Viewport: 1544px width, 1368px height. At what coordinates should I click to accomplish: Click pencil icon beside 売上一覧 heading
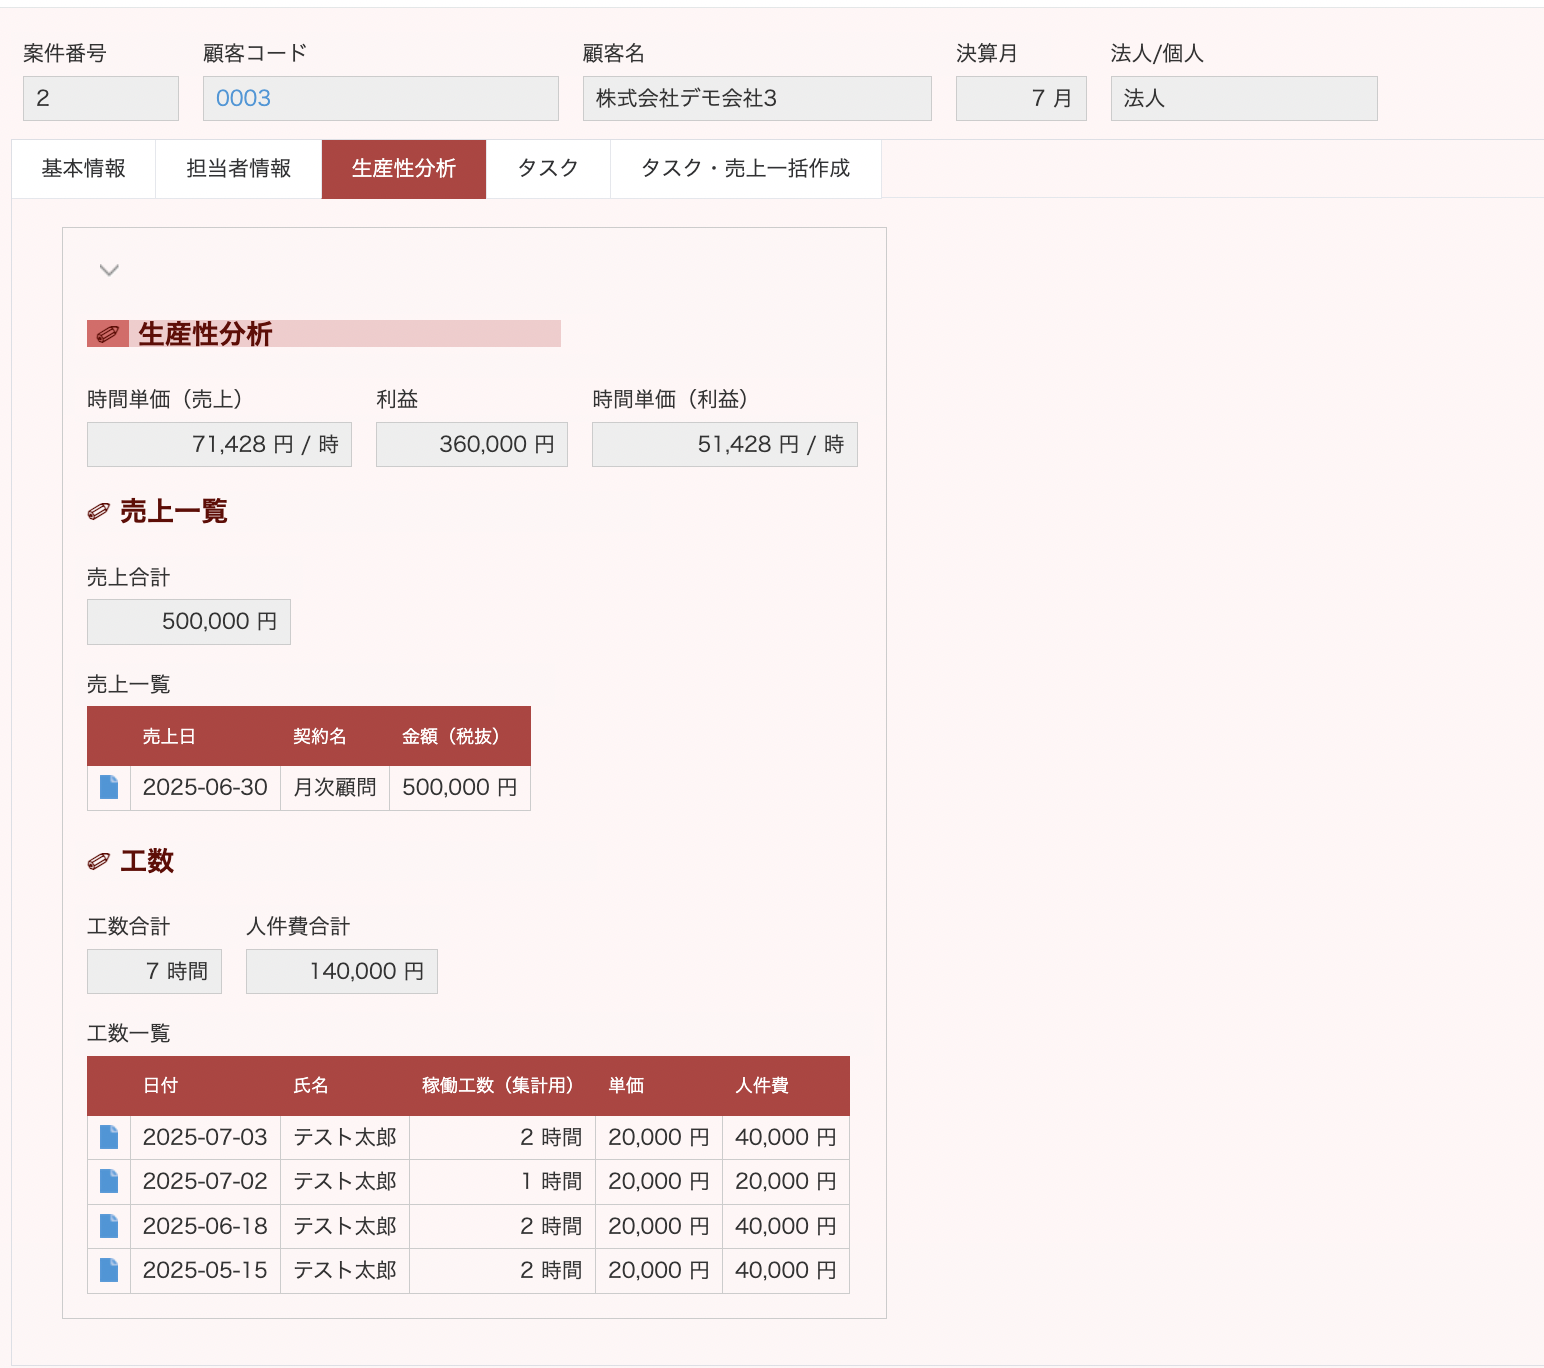[98, 512]
